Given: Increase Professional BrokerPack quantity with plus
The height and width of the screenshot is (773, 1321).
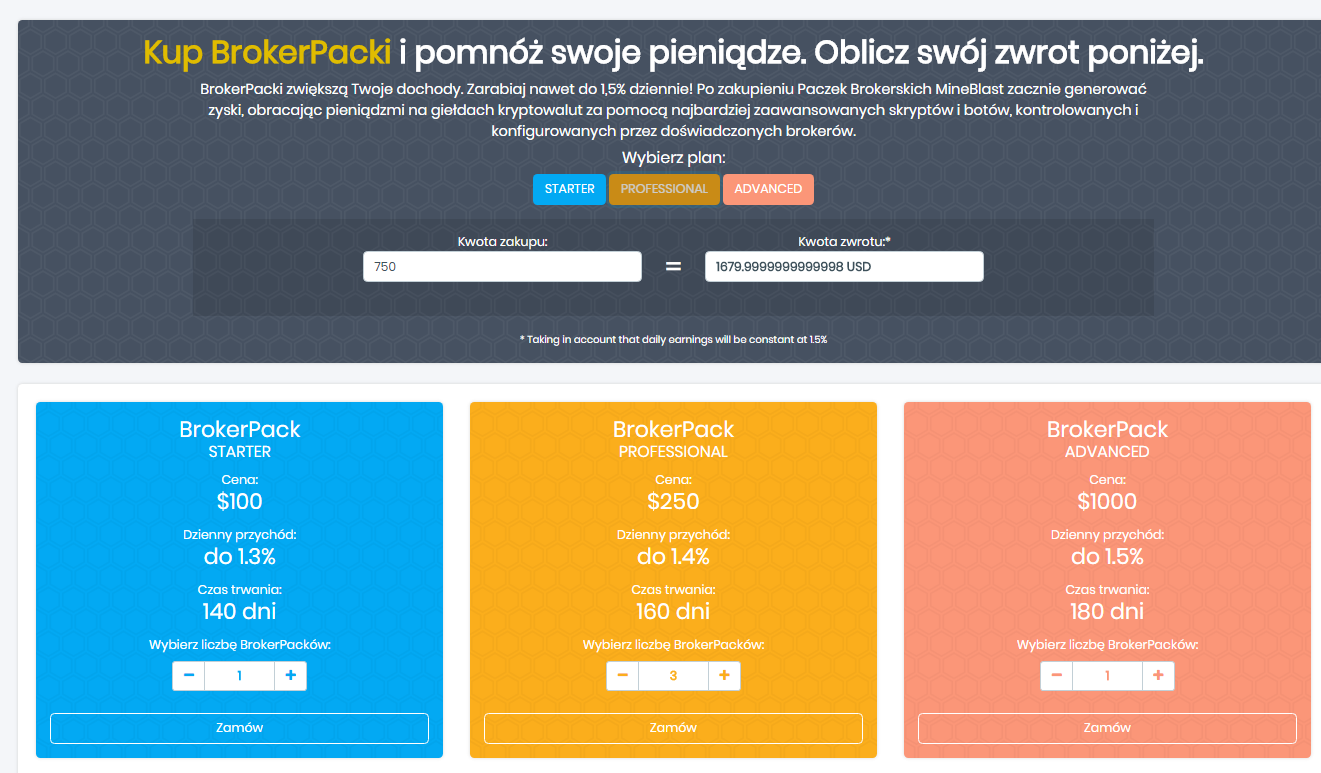Looking at the screenshot, I should [724, 676].
